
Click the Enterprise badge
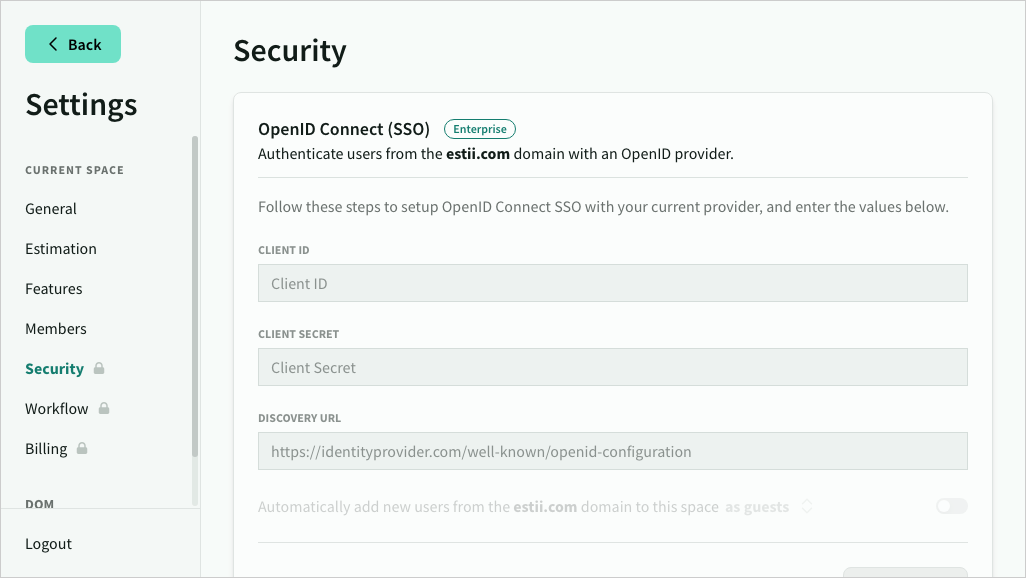pos(480,129)
